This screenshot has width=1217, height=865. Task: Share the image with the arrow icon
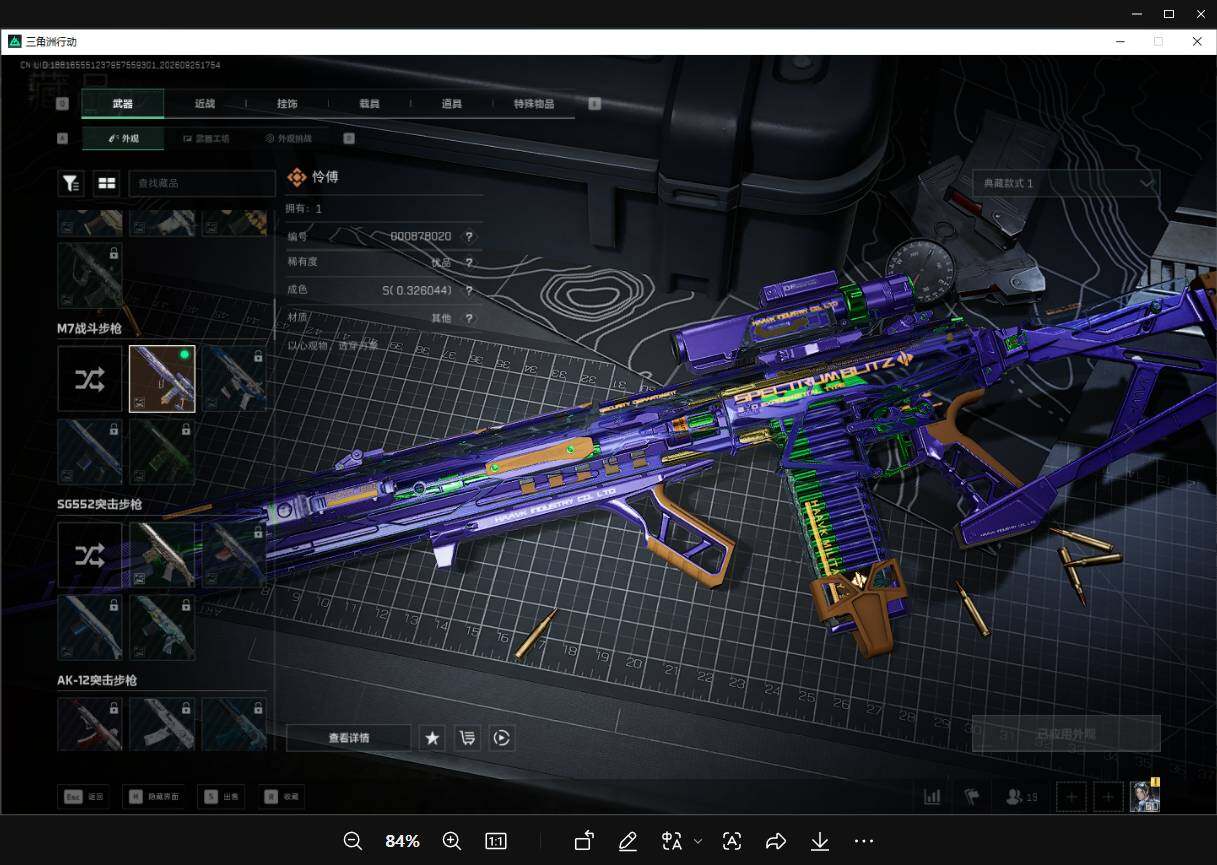pos(776,841)
